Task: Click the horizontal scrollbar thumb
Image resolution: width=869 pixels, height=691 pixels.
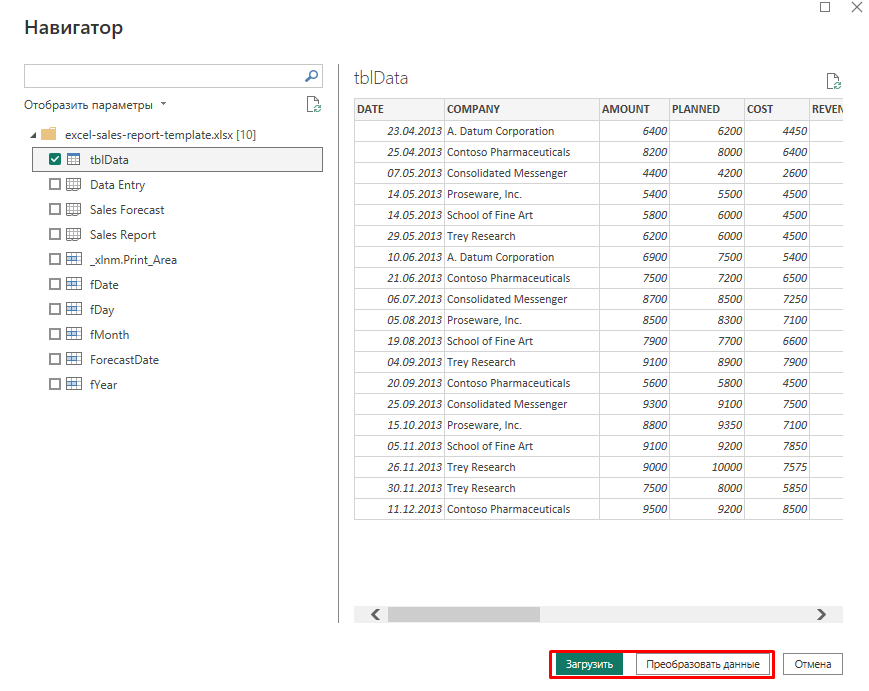Action: point(463,614)
